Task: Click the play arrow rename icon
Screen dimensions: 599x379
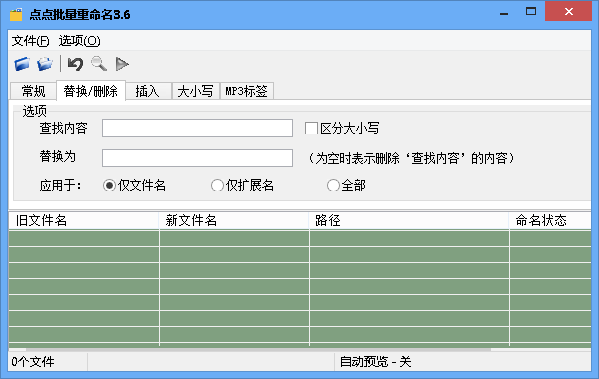Action: click(x=122, y=64)
